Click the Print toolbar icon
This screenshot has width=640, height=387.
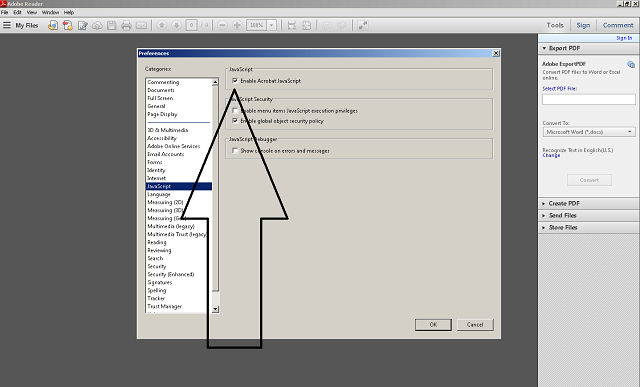point(127,25)
